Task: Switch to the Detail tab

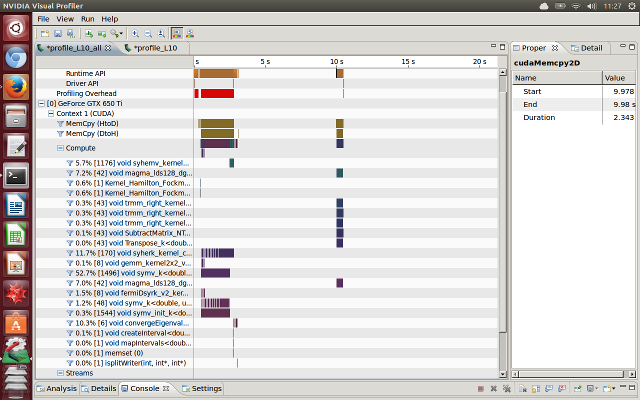Action: pyautogui.click(x=587, y=48)
